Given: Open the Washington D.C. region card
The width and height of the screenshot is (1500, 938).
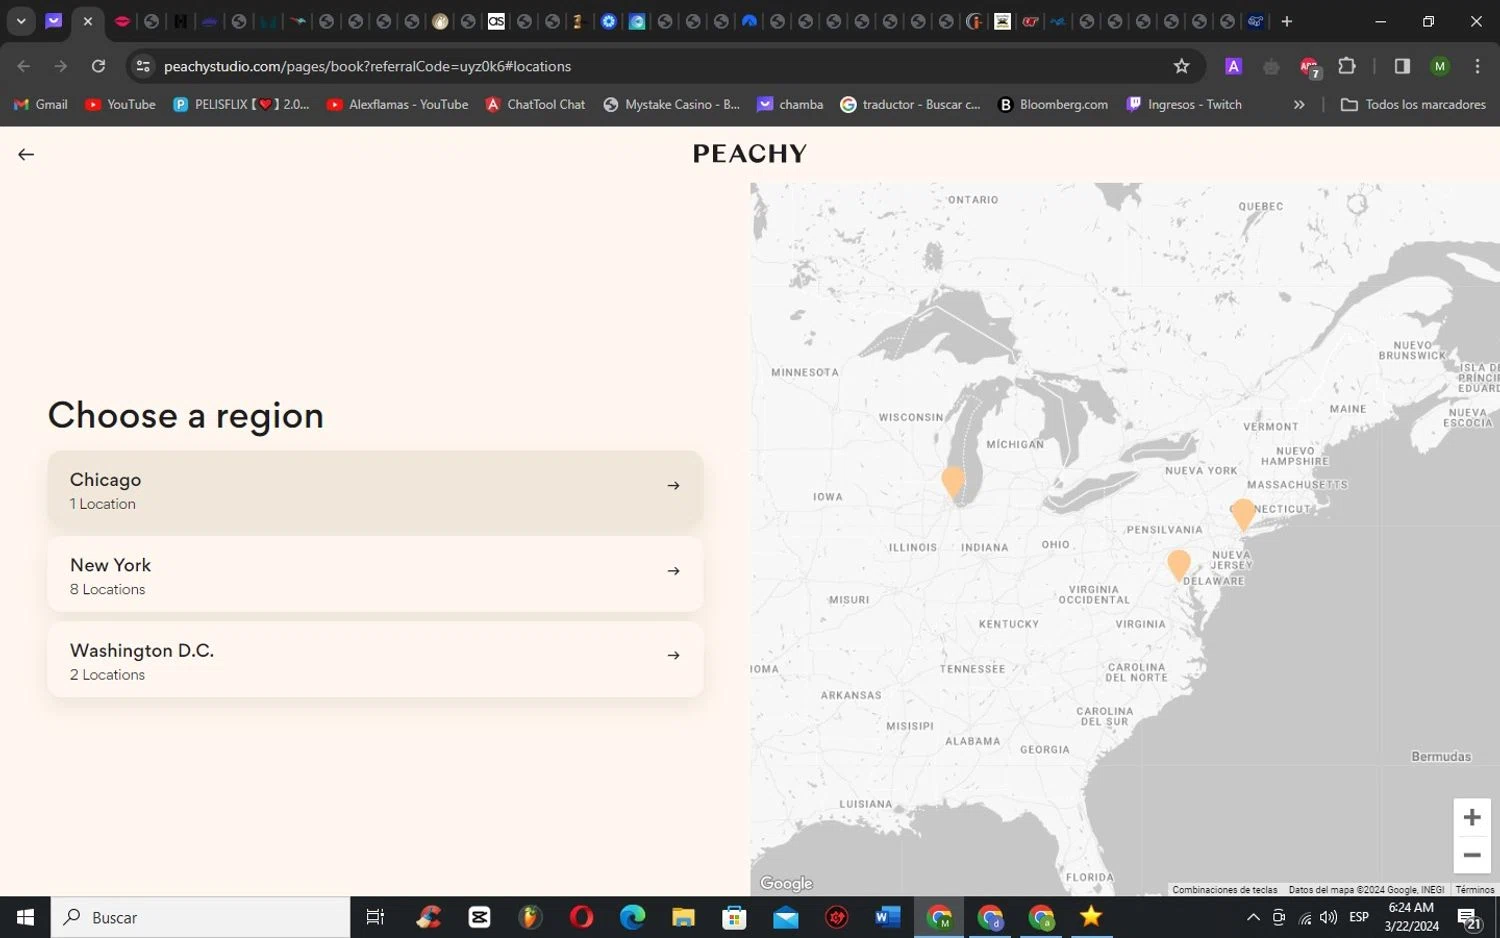Looking at the screenshot, I should coord(375,660).
